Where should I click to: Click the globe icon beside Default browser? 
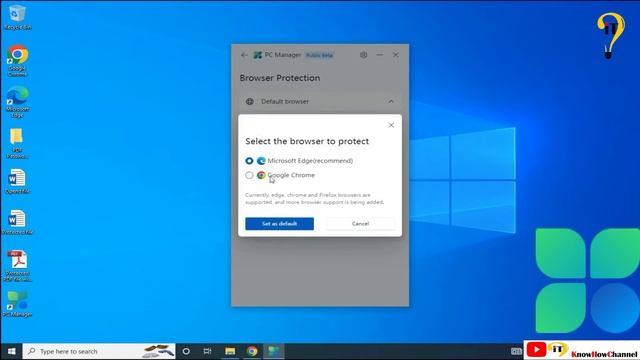point(250,101)
